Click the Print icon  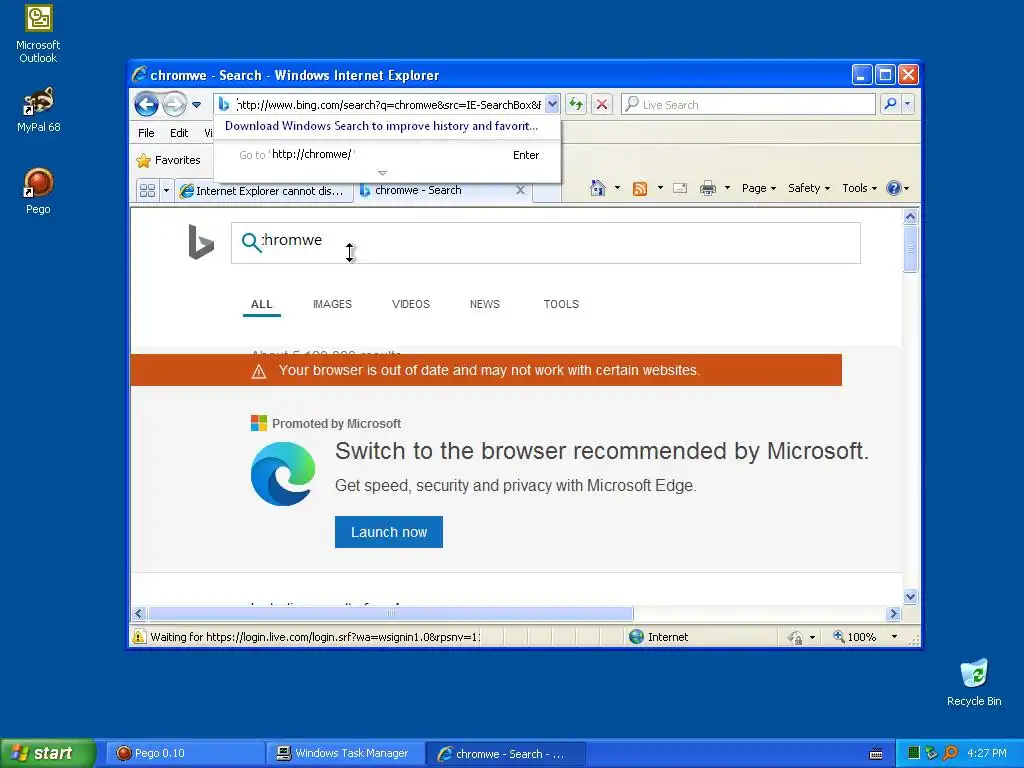(708, 188)
